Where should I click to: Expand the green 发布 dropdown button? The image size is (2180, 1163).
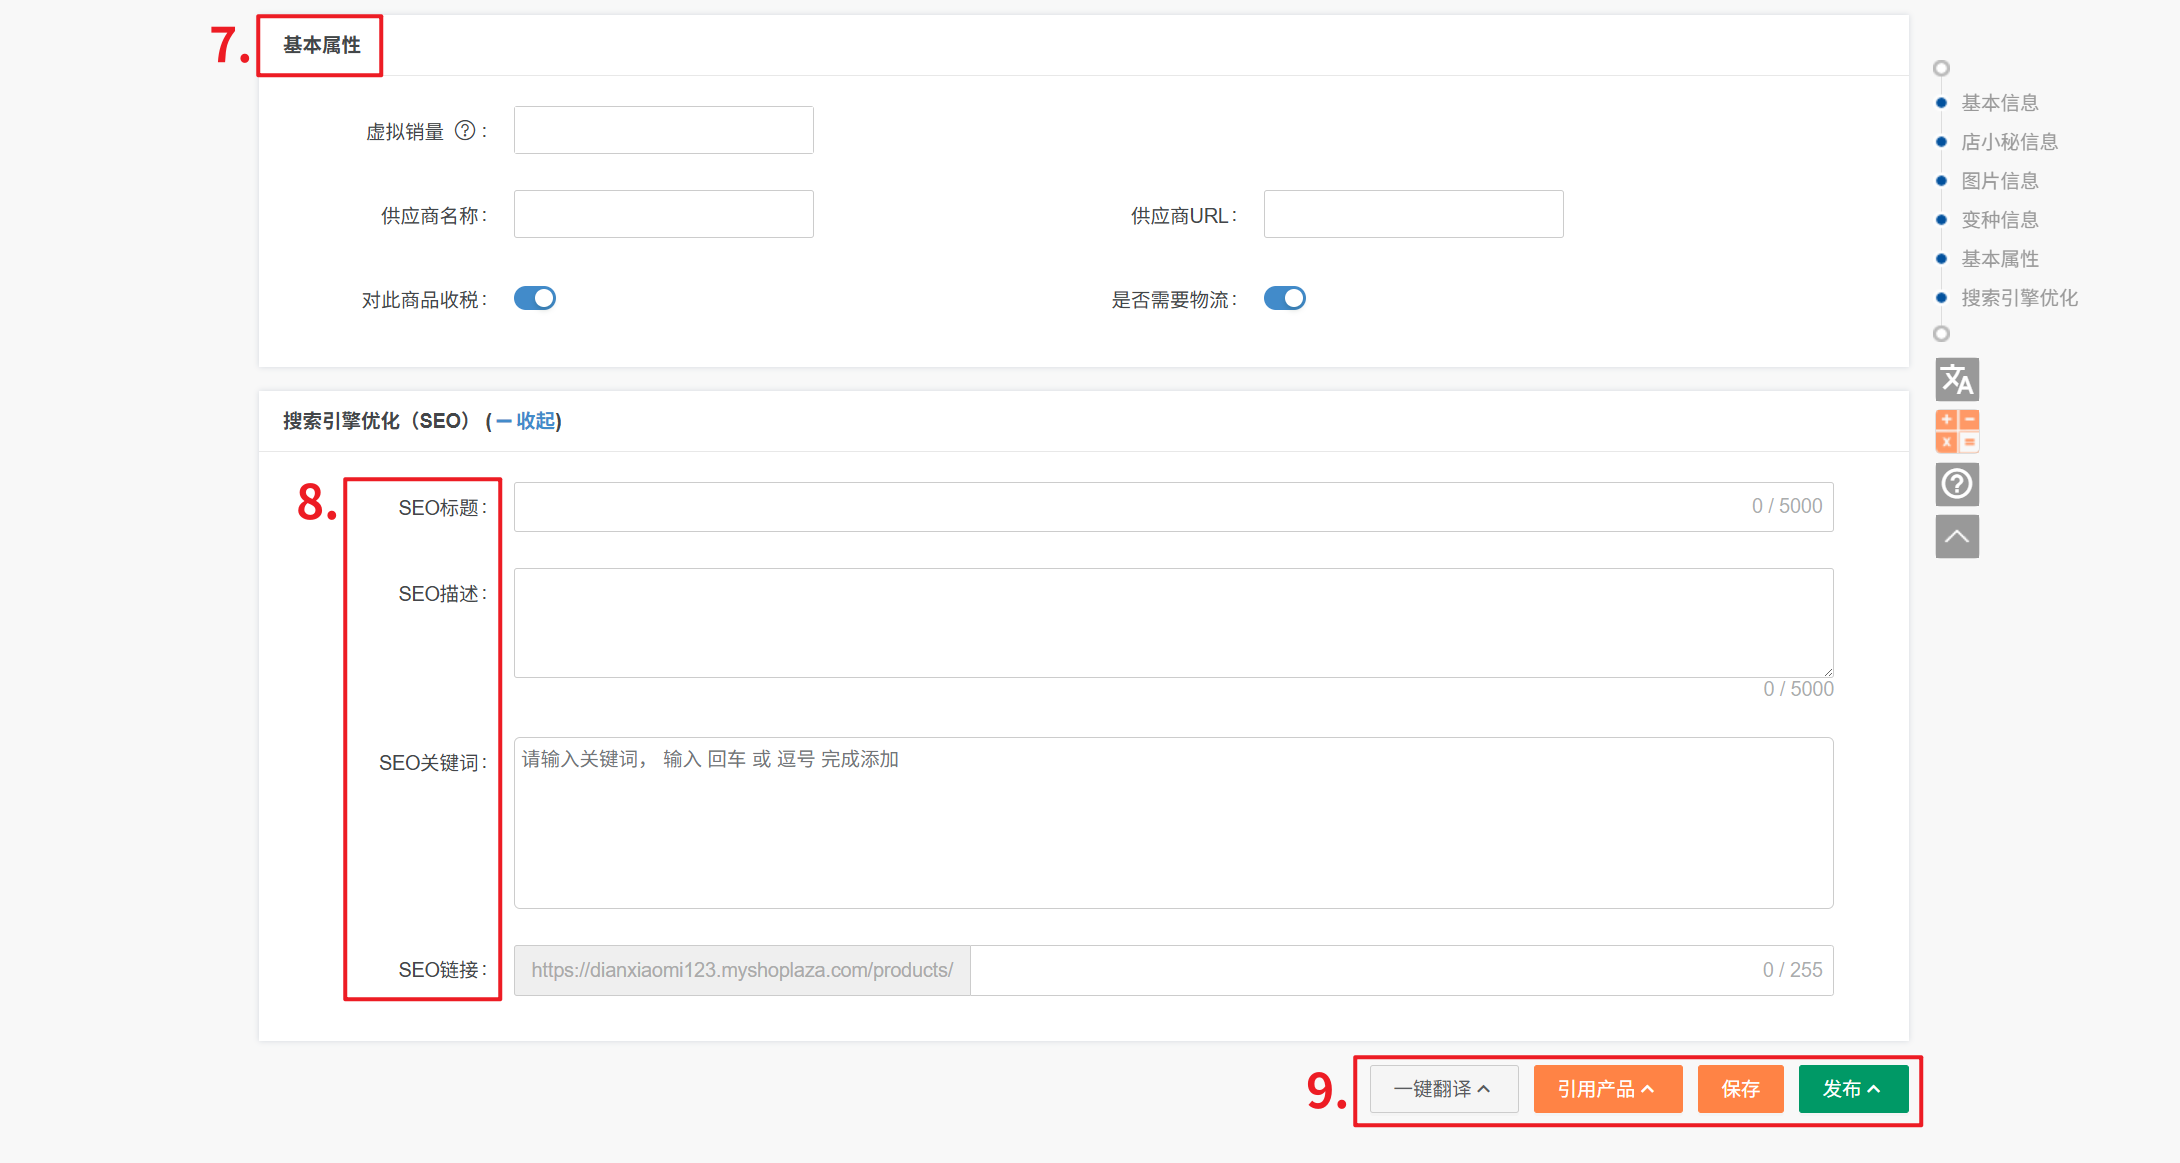1852,1089
